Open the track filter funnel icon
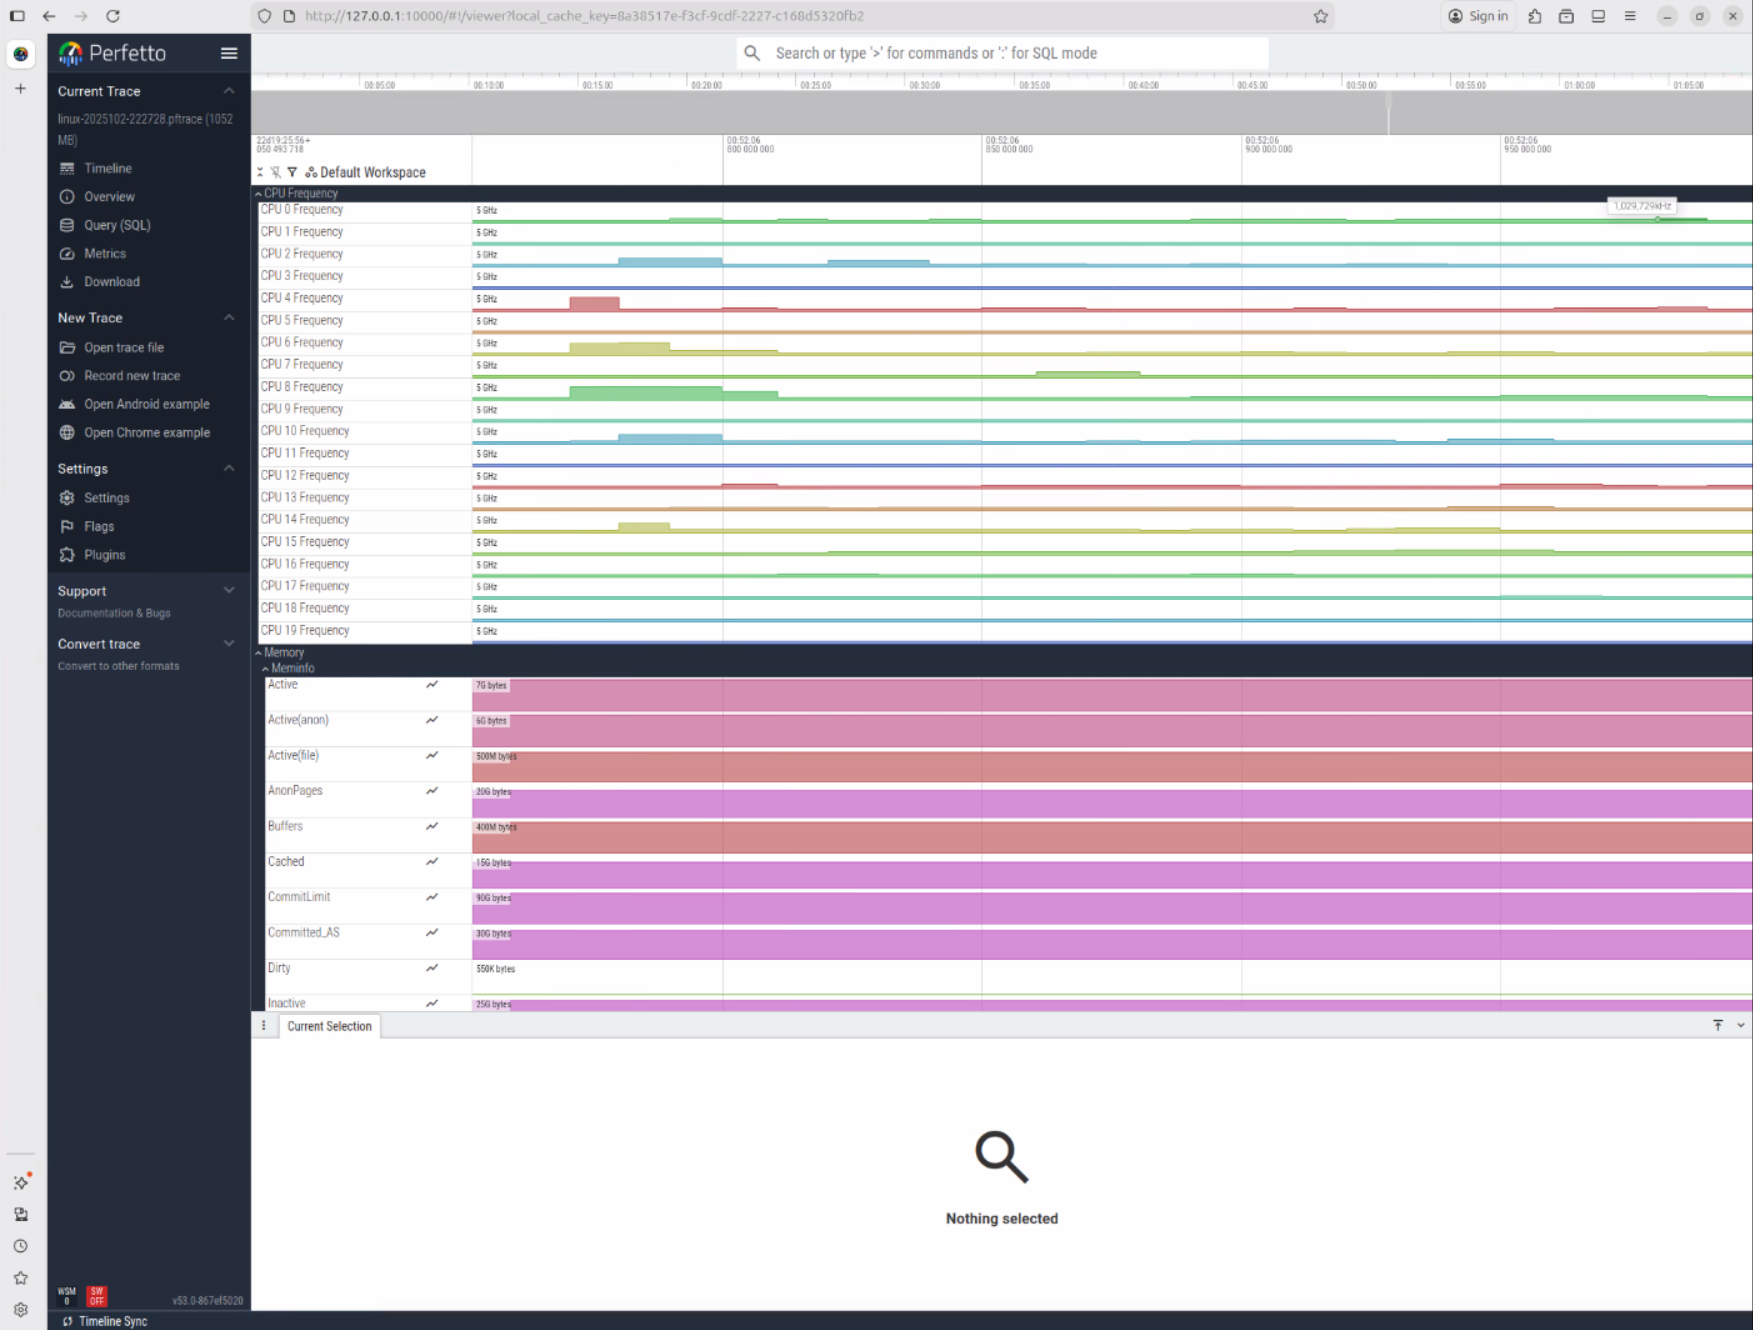 tap(292, 172)
